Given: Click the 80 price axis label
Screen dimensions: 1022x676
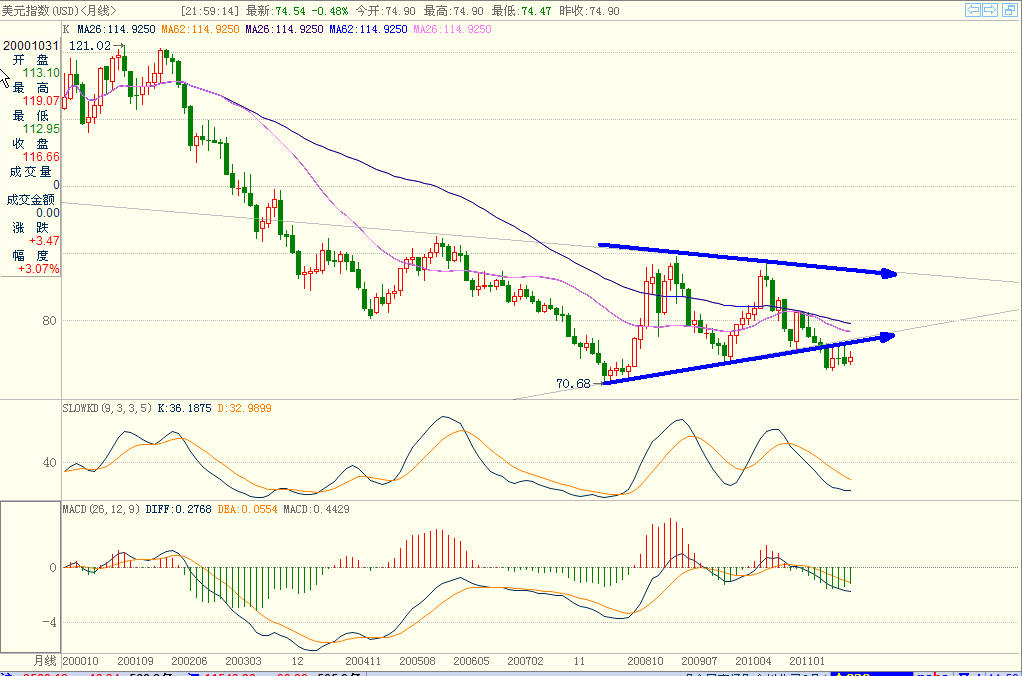Looking at the screenshot, I should click(49, 321).
